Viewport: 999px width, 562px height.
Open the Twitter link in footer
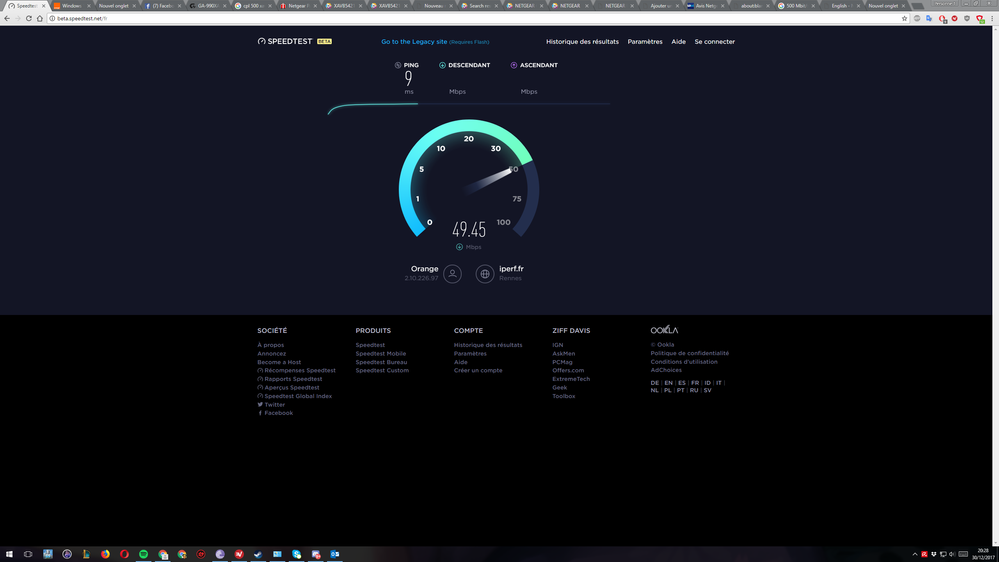coord(274,405)
